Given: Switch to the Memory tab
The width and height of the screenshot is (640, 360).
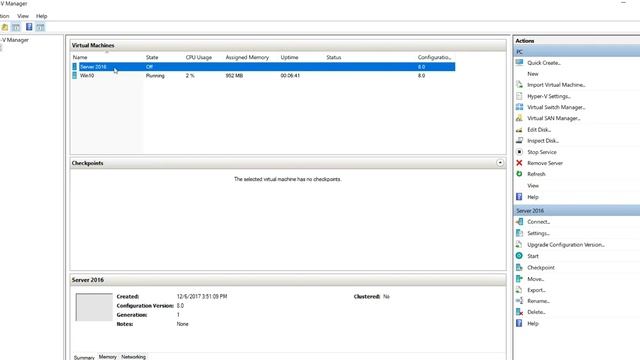Looking at the screenshot, I should [x=108, y=357].
